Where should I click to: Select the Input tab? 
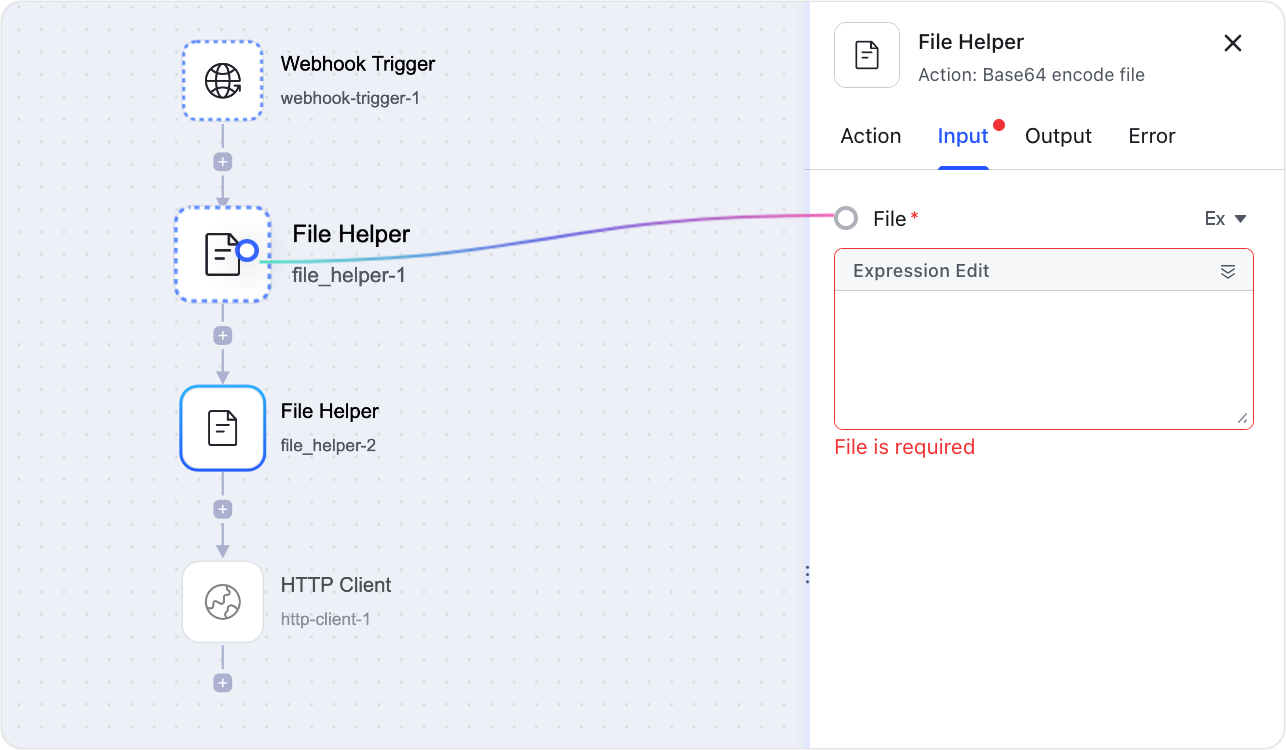click(962, 136)
